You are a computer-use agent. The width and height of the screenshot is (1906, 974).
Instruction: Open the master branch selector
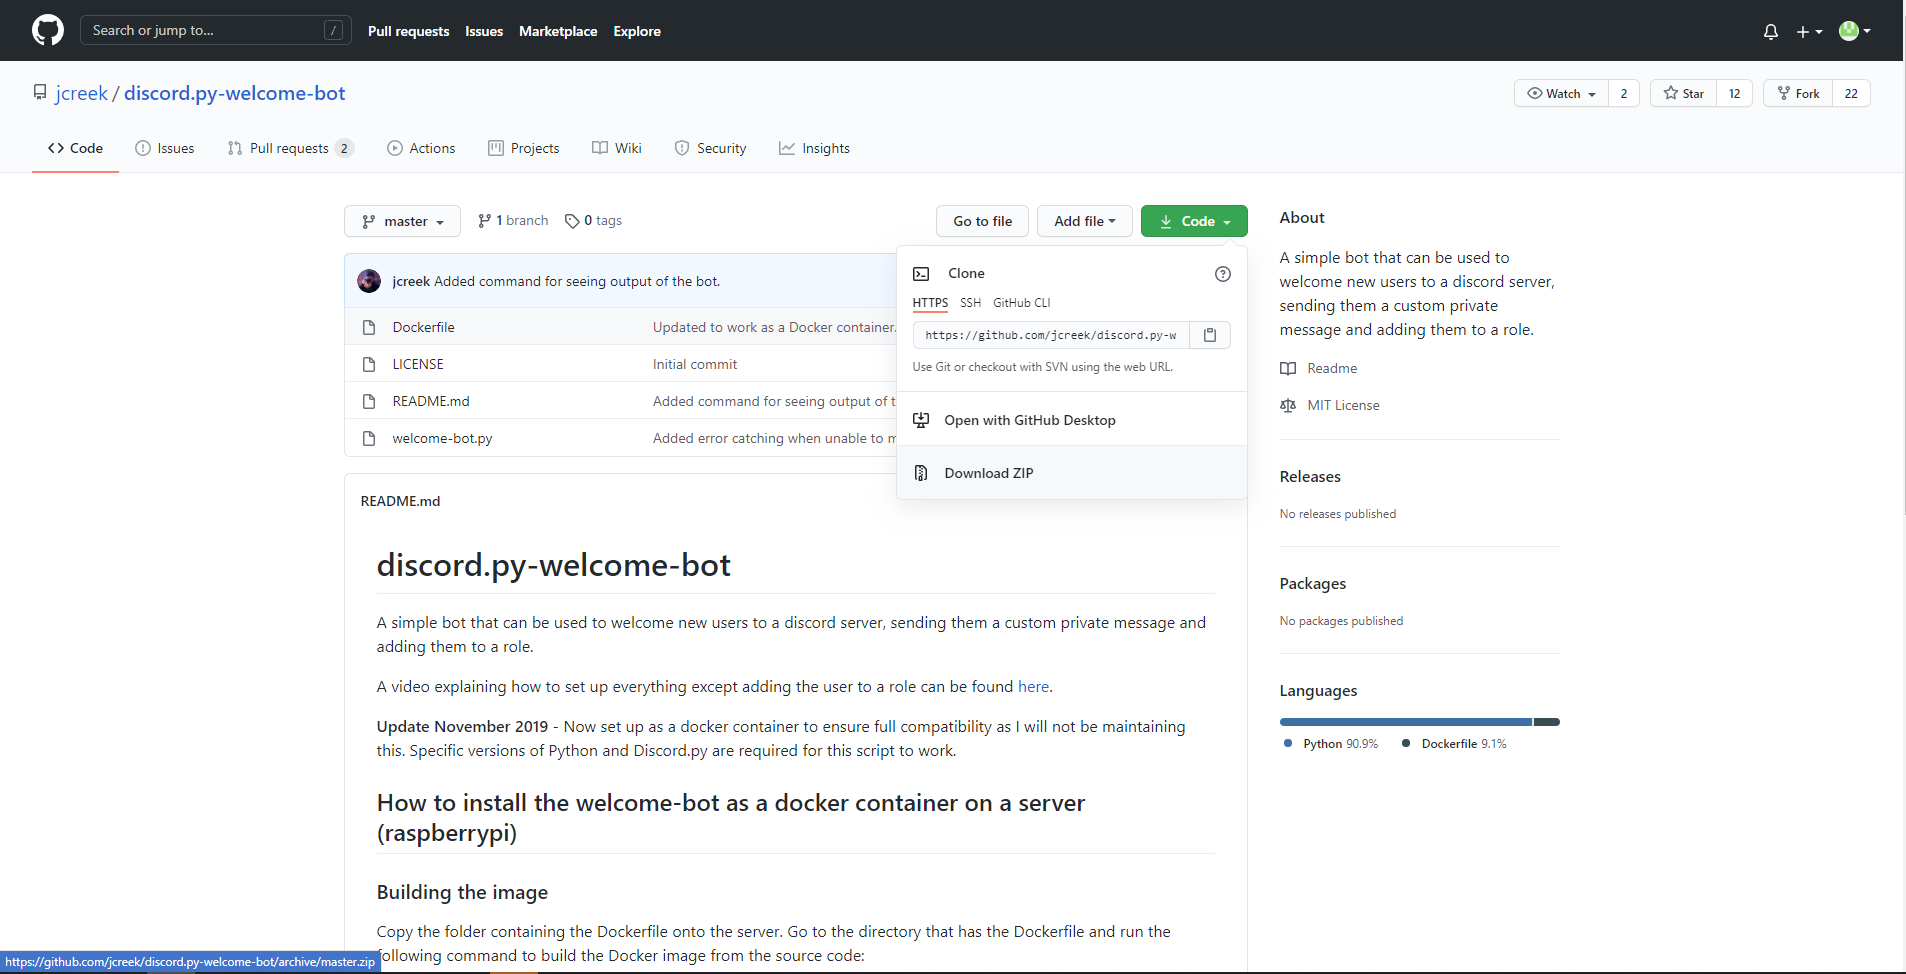402,221
